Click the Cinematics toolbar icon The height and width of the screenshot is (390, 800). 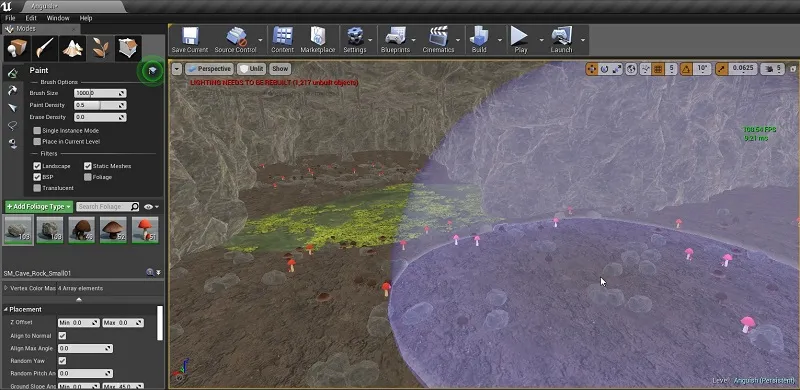coord(438,40)
